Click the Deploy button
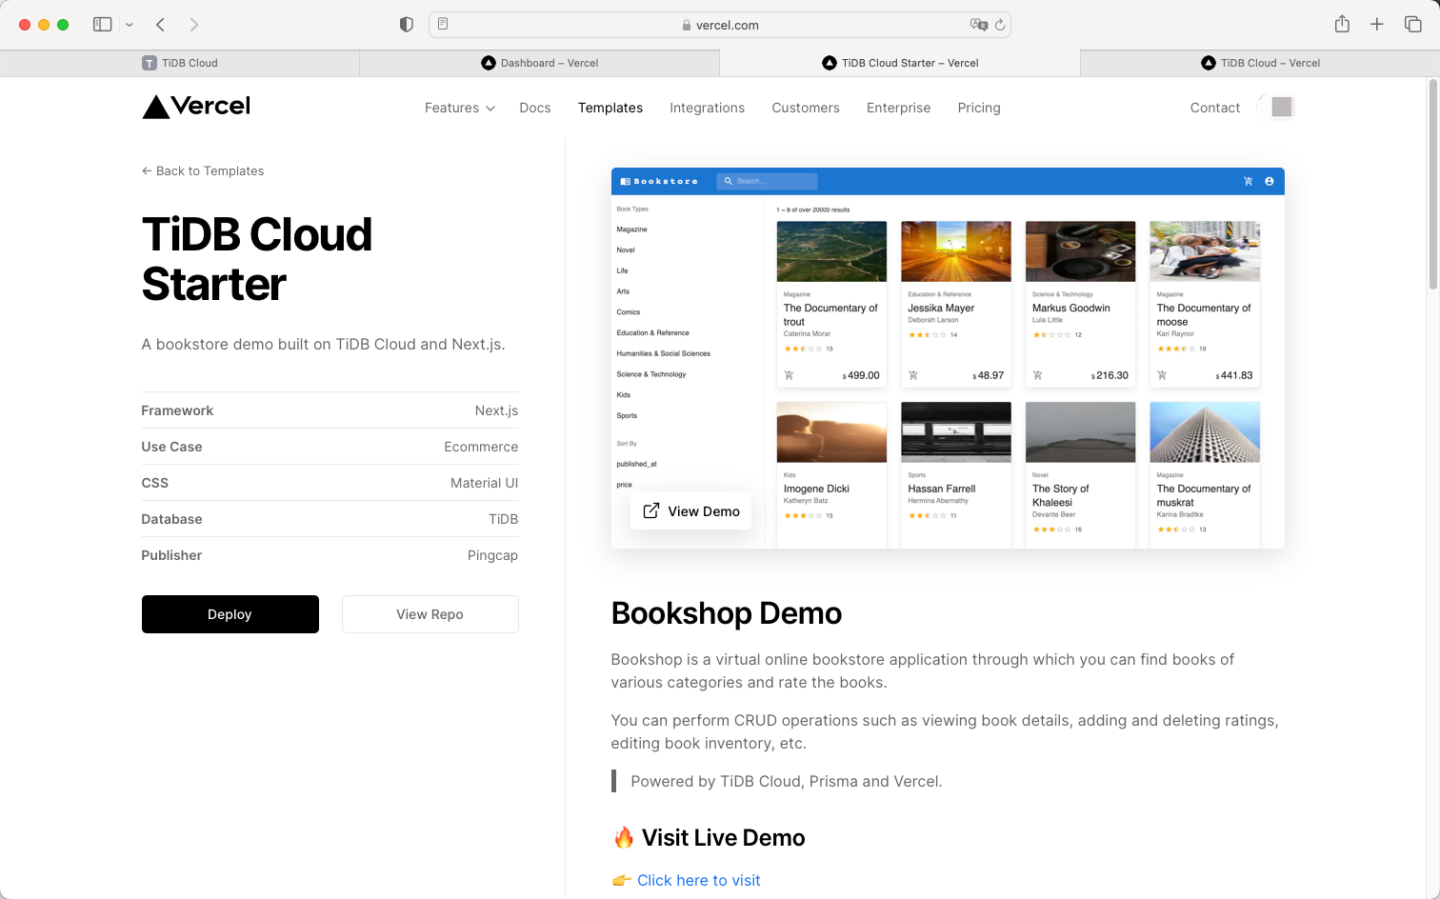 pyautogui.click(x=229, y=614)
